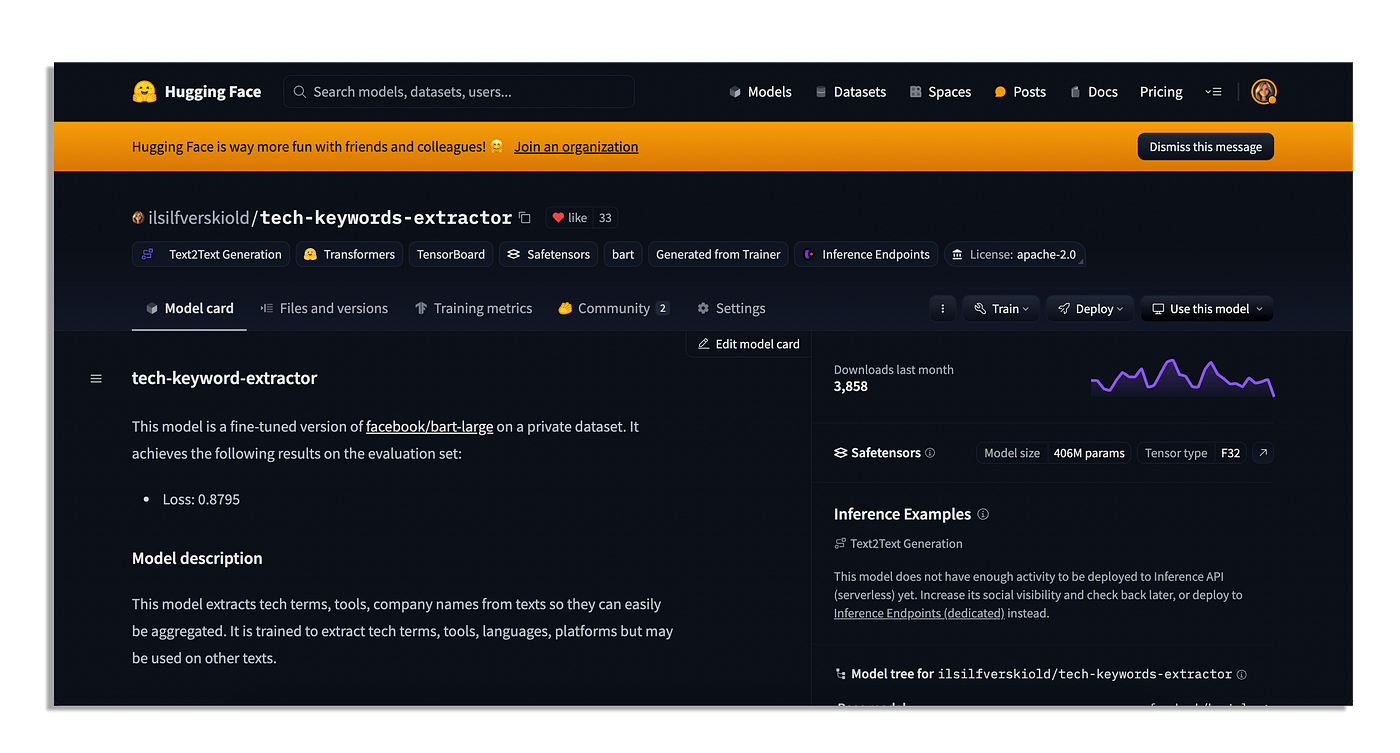Viewport: 1400px width, 753px height.
Task: Open Models in top navigation
Action: tap(760, 92)
